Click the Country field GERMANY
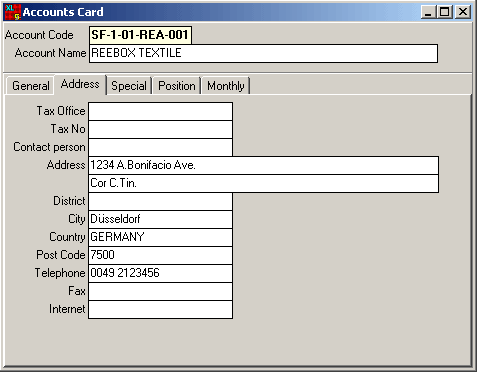The height and width of the screenshot is (372, 477). click(160, 237)
